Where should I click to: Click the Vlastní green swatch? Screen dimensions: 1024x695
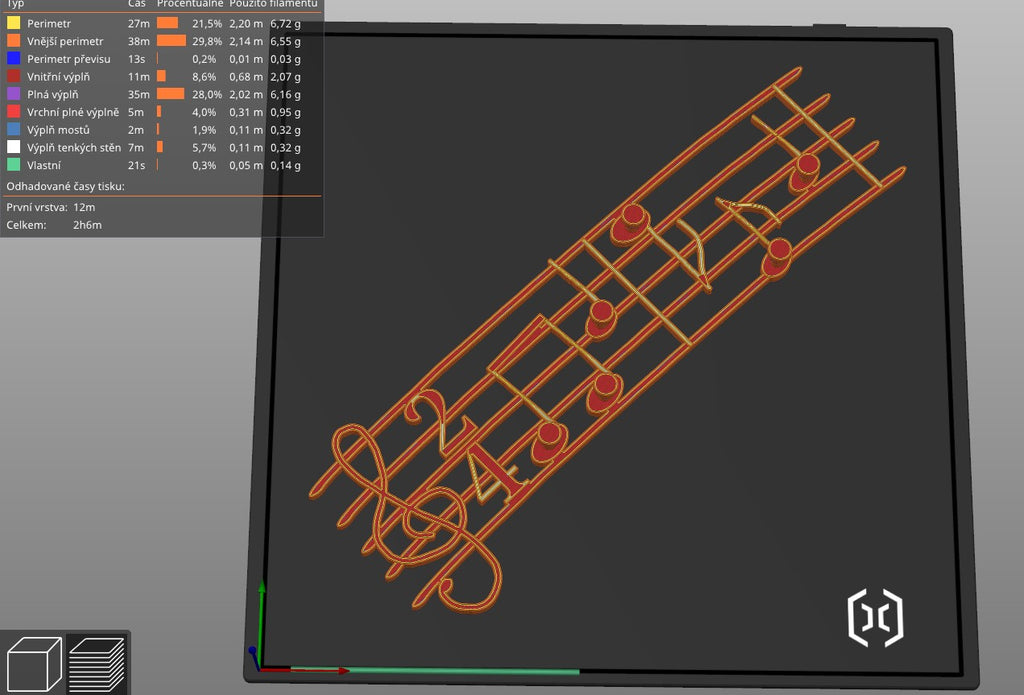pos(13,164)
